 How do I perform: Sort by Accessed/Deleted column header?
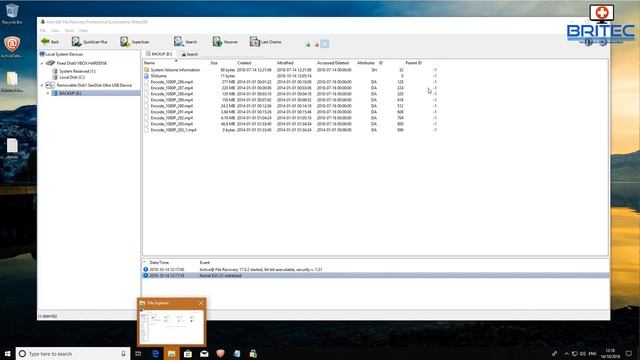335,63
